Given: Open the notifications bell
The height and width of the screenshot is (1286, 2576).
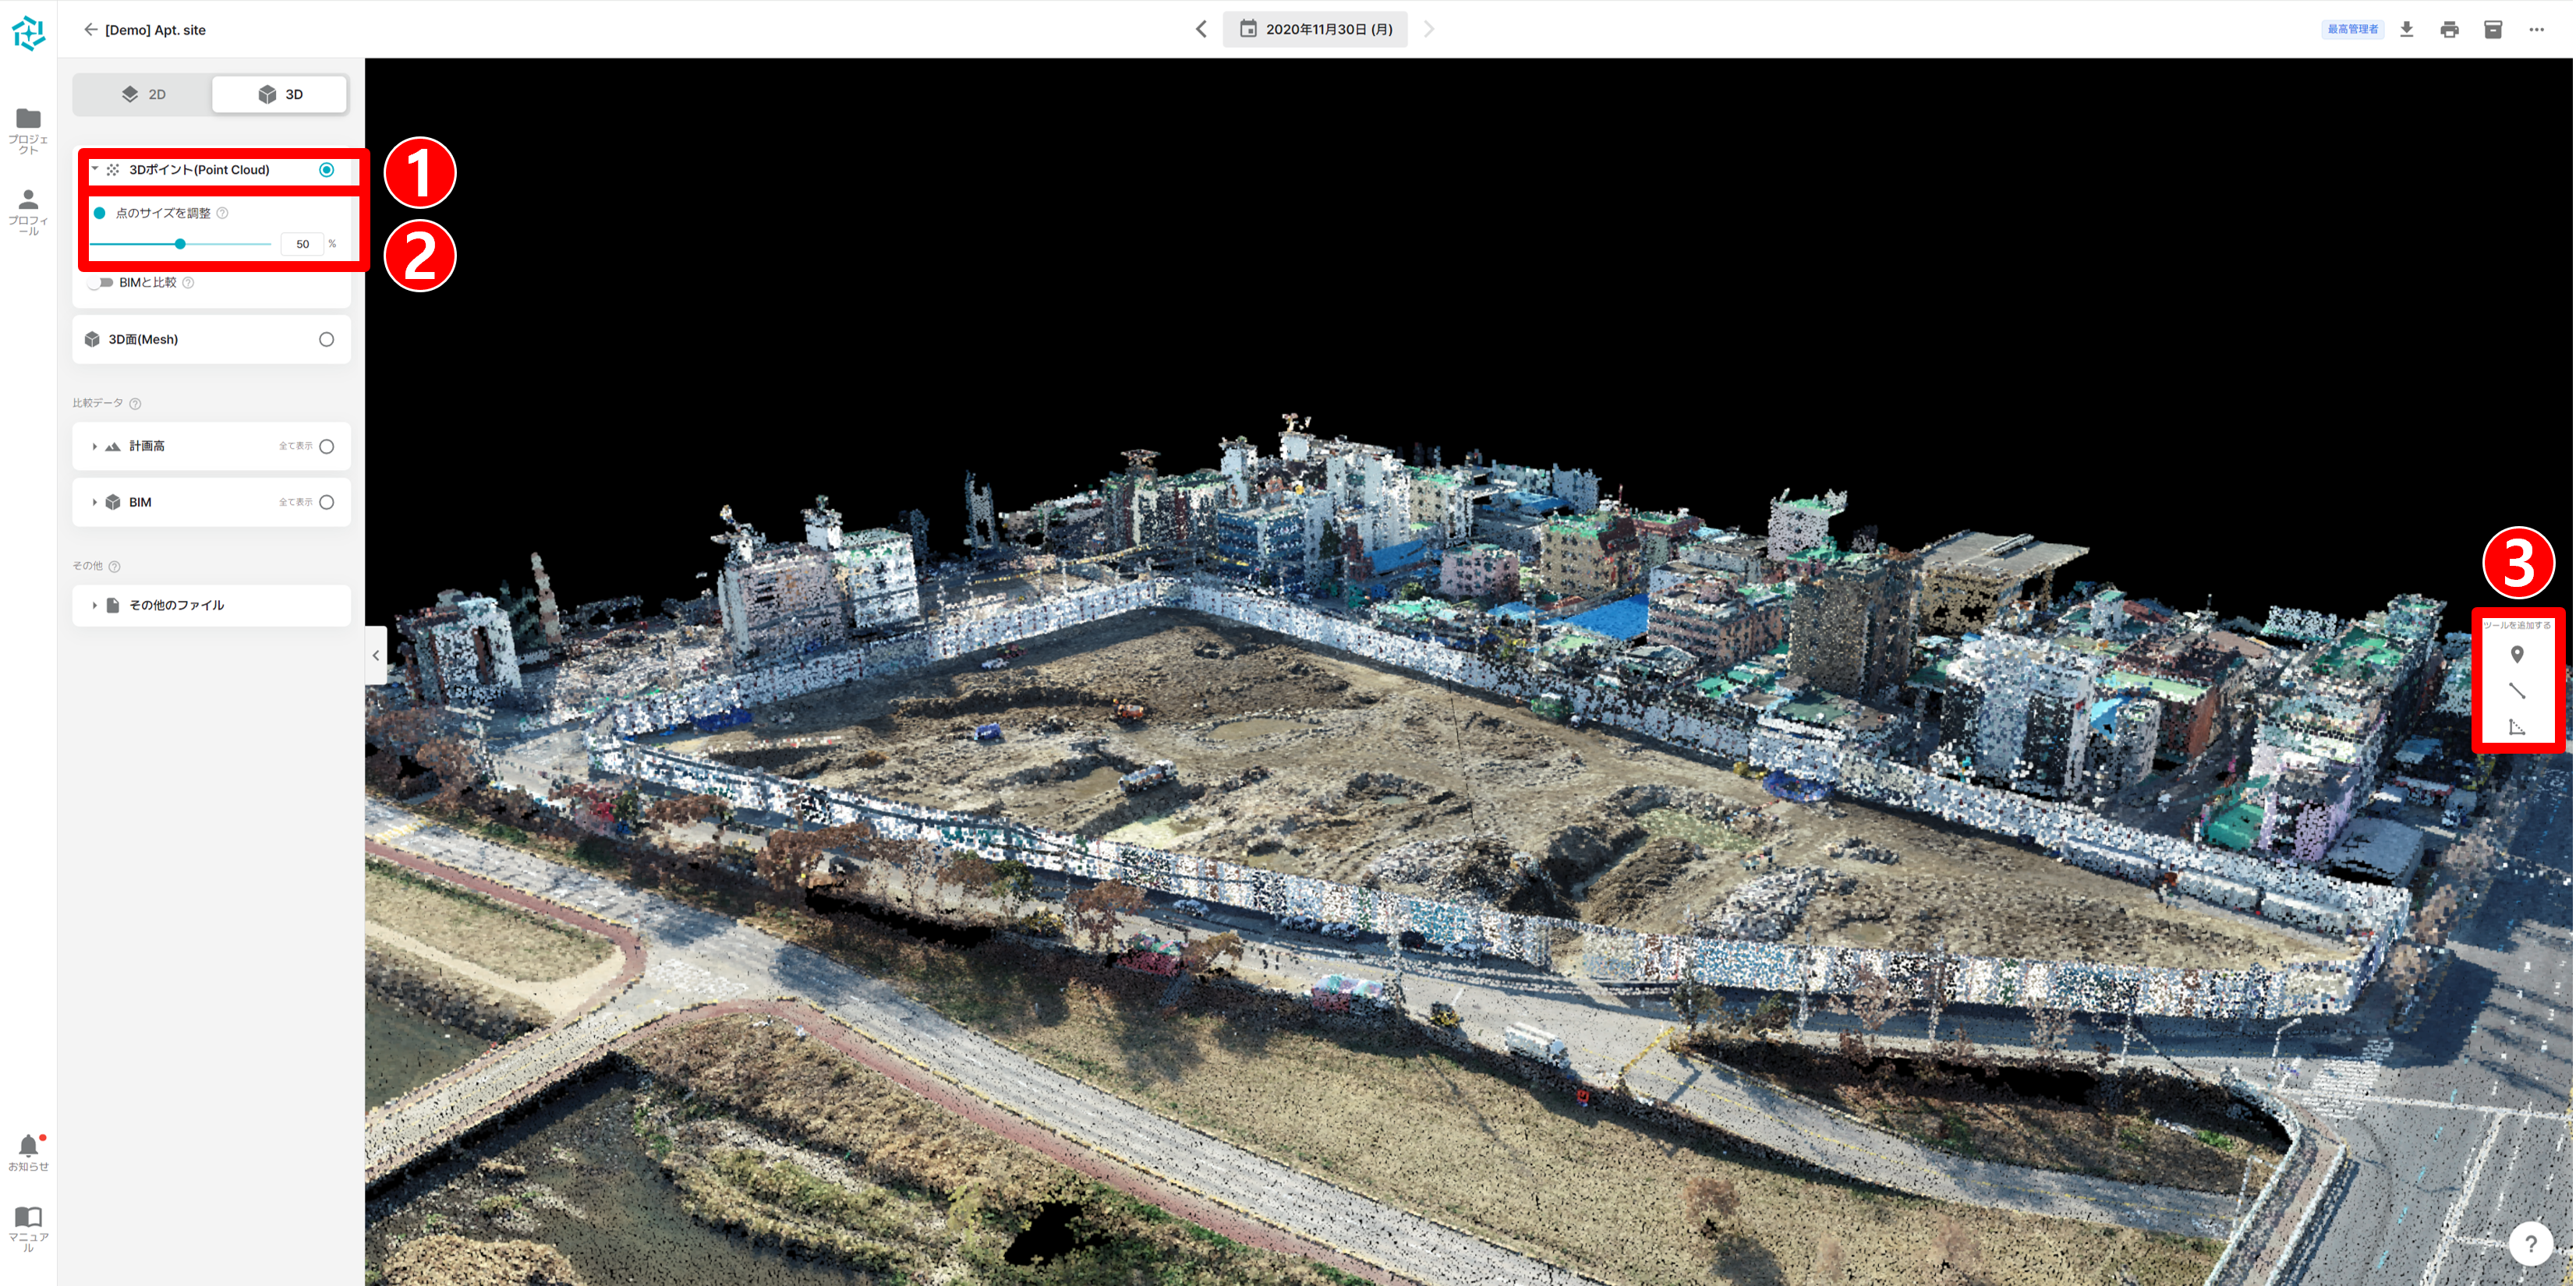Looking at the screenshot, I should click(28, 1146).
